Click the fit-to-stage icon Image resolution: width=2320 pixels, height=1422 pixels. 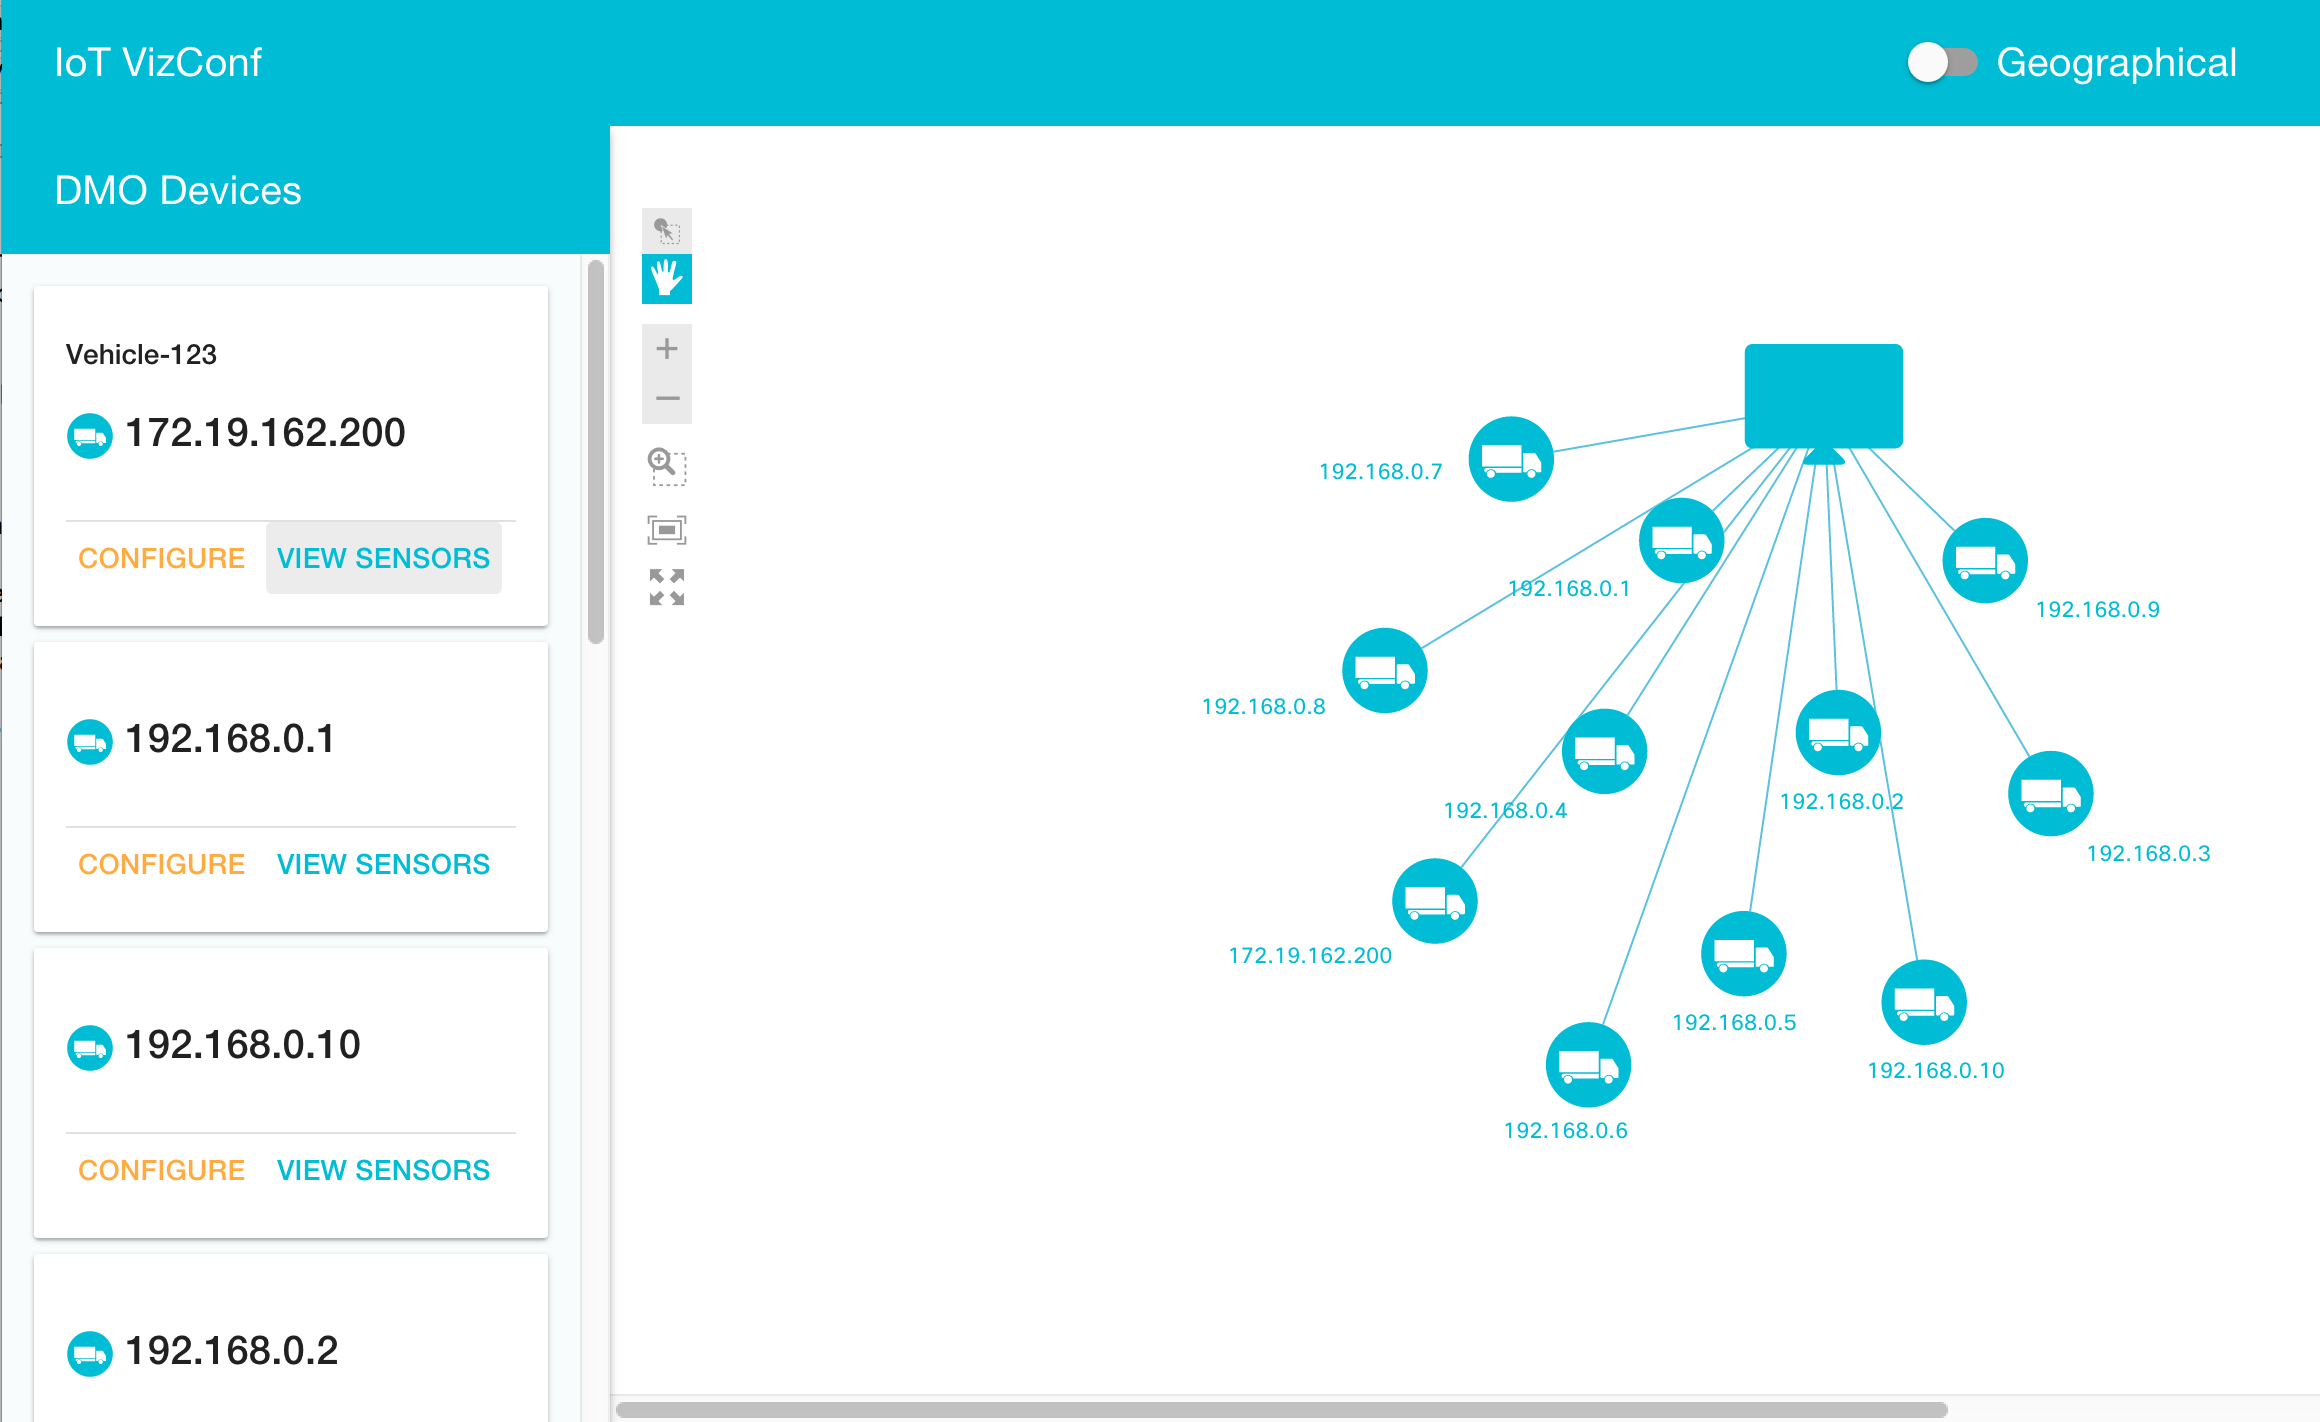666,529
